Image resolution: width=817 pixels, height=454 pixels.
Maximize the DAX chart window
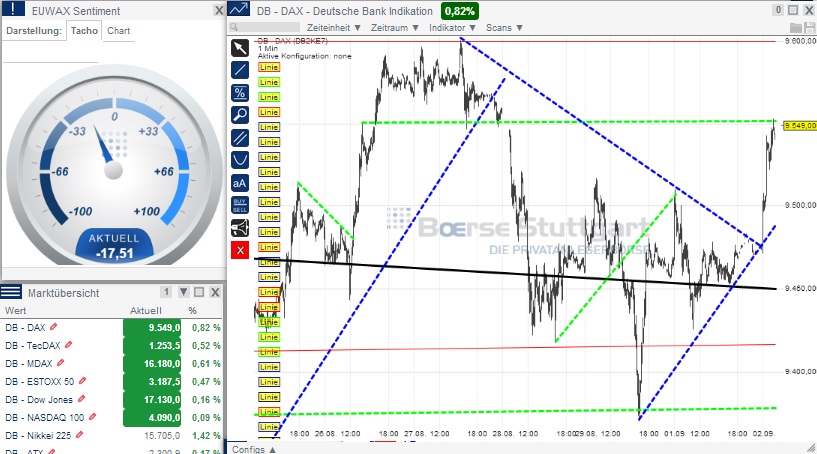(793, 10)
